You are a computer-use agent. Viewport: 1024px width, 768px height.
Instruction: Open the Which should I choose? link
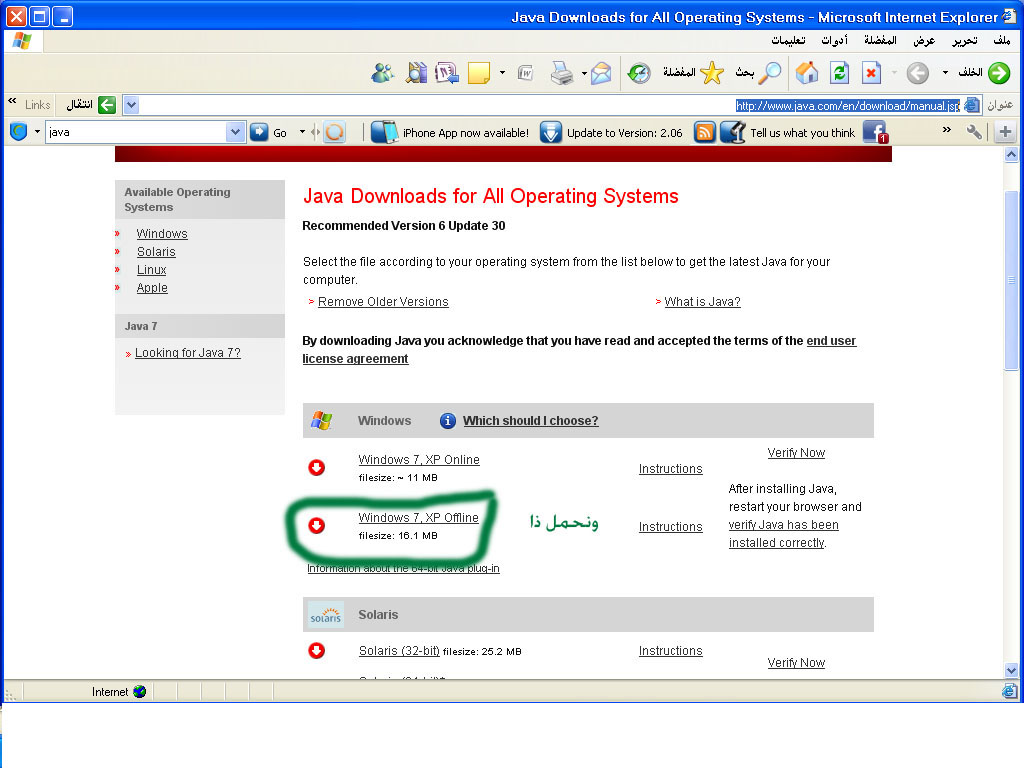point(530,421)
